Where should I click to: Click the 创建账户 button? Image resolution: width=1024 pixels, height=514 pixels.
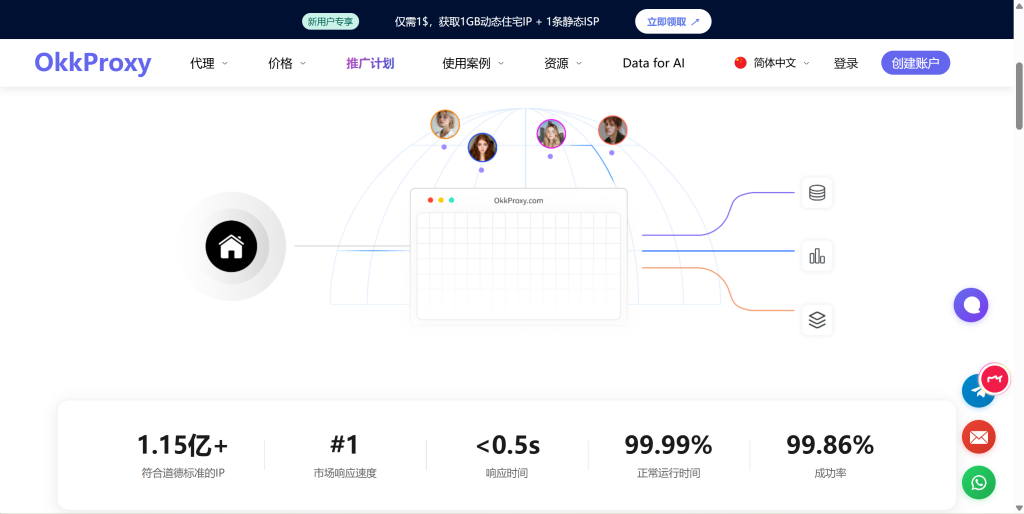tap(915, 63)
